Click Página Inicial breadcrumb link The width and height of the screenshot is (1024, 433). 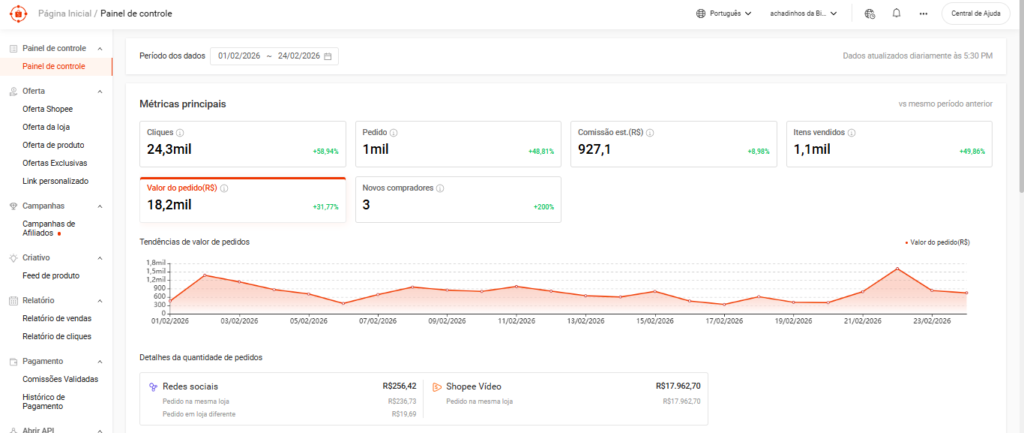(64, 14)
